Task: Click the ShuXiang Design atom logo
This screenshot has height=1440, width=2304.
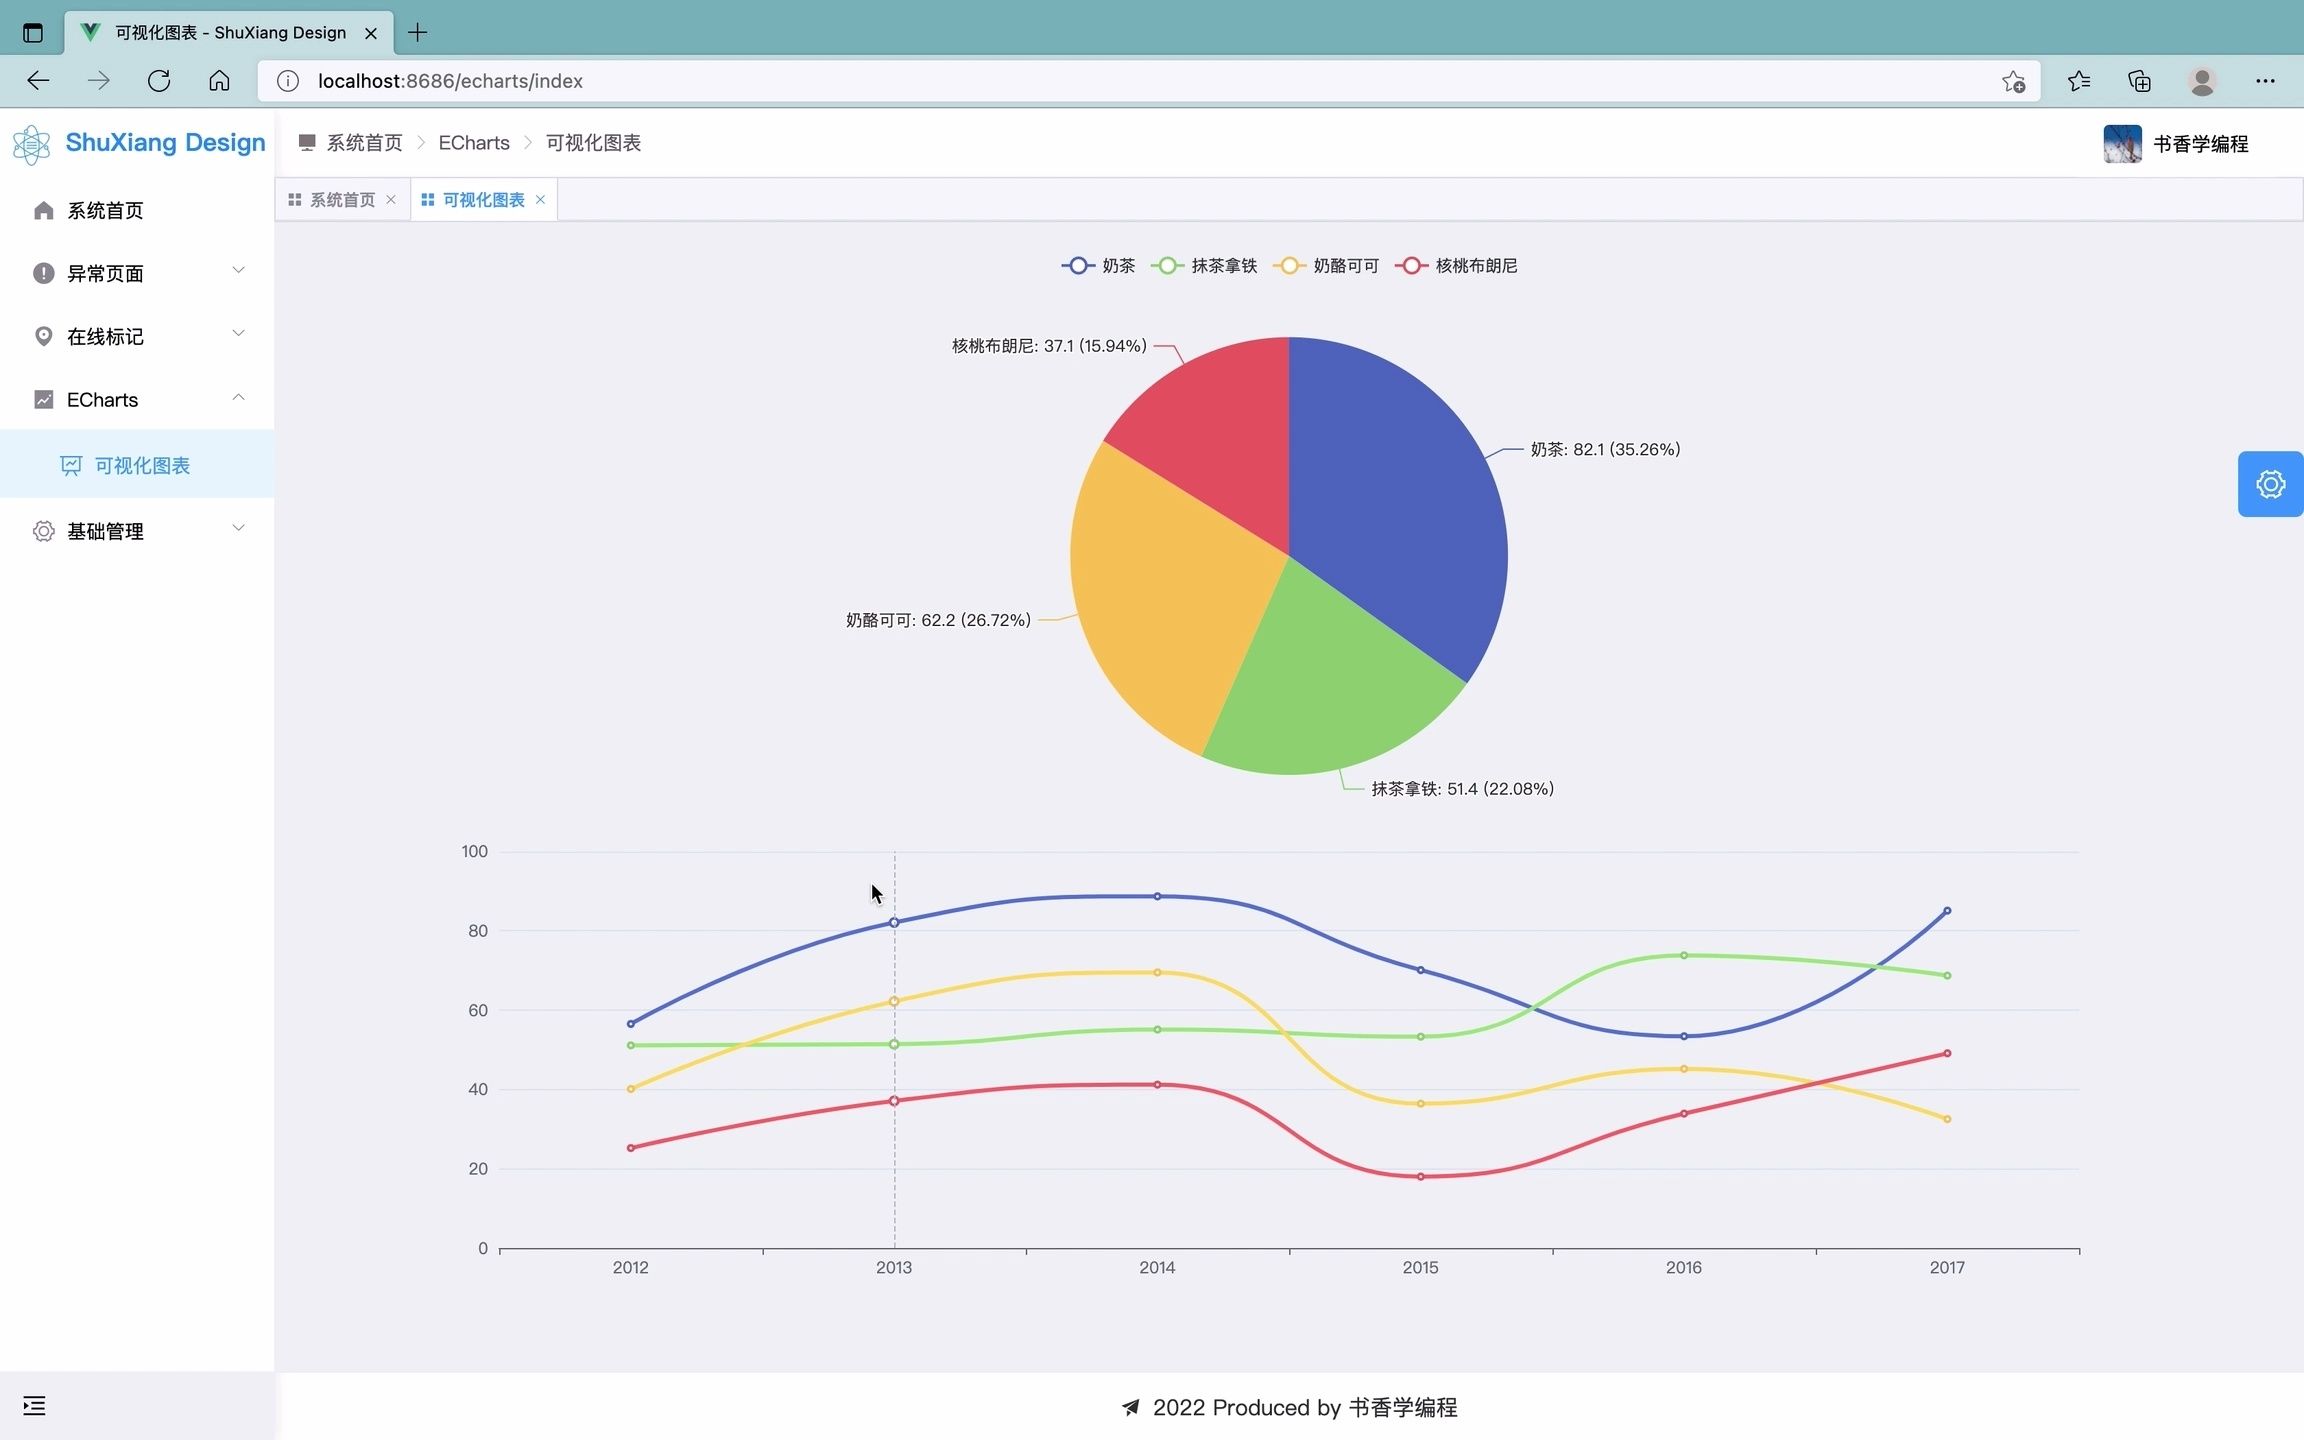Action: (31, 144)
